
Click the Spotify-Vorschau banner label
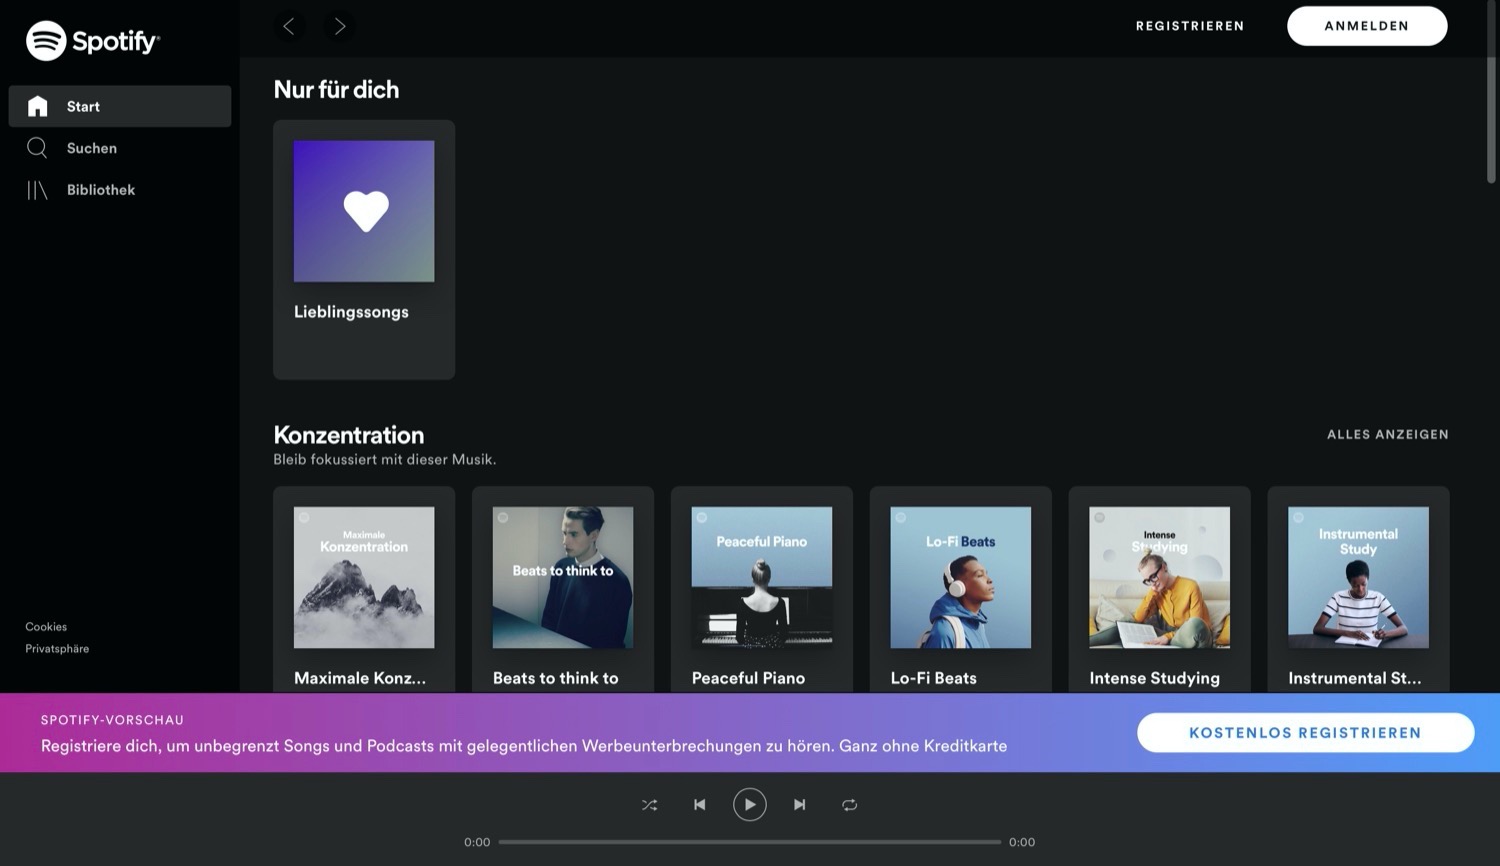coord(112,720)
